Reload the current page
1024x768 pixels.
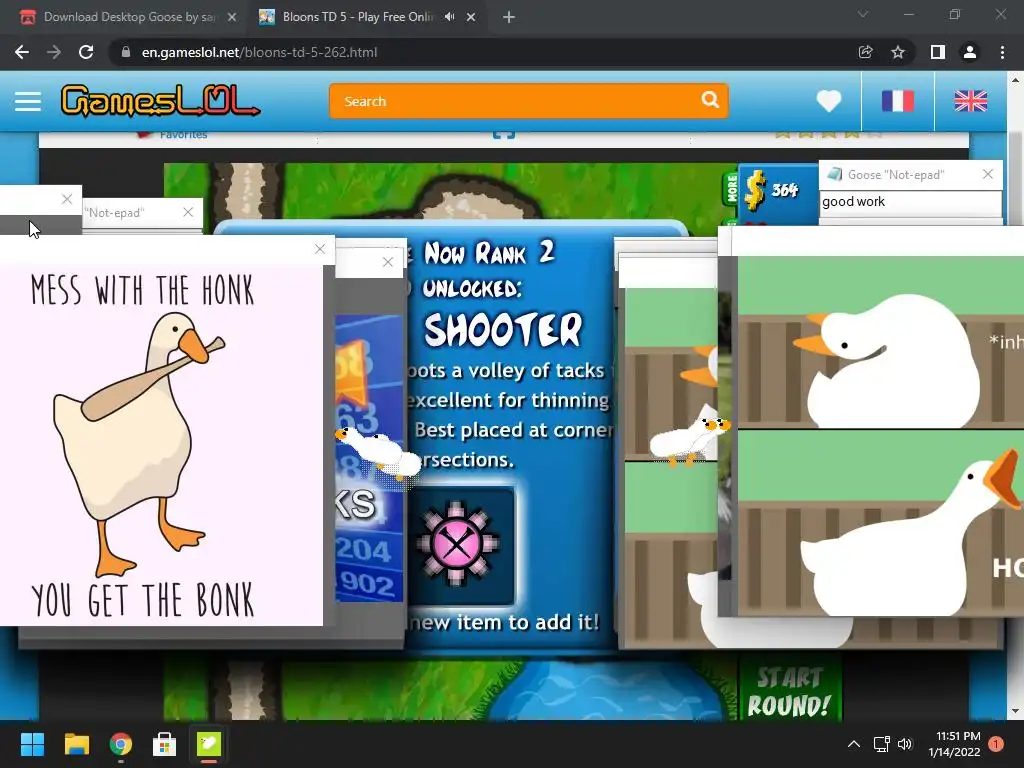click(x=86, y=52)
